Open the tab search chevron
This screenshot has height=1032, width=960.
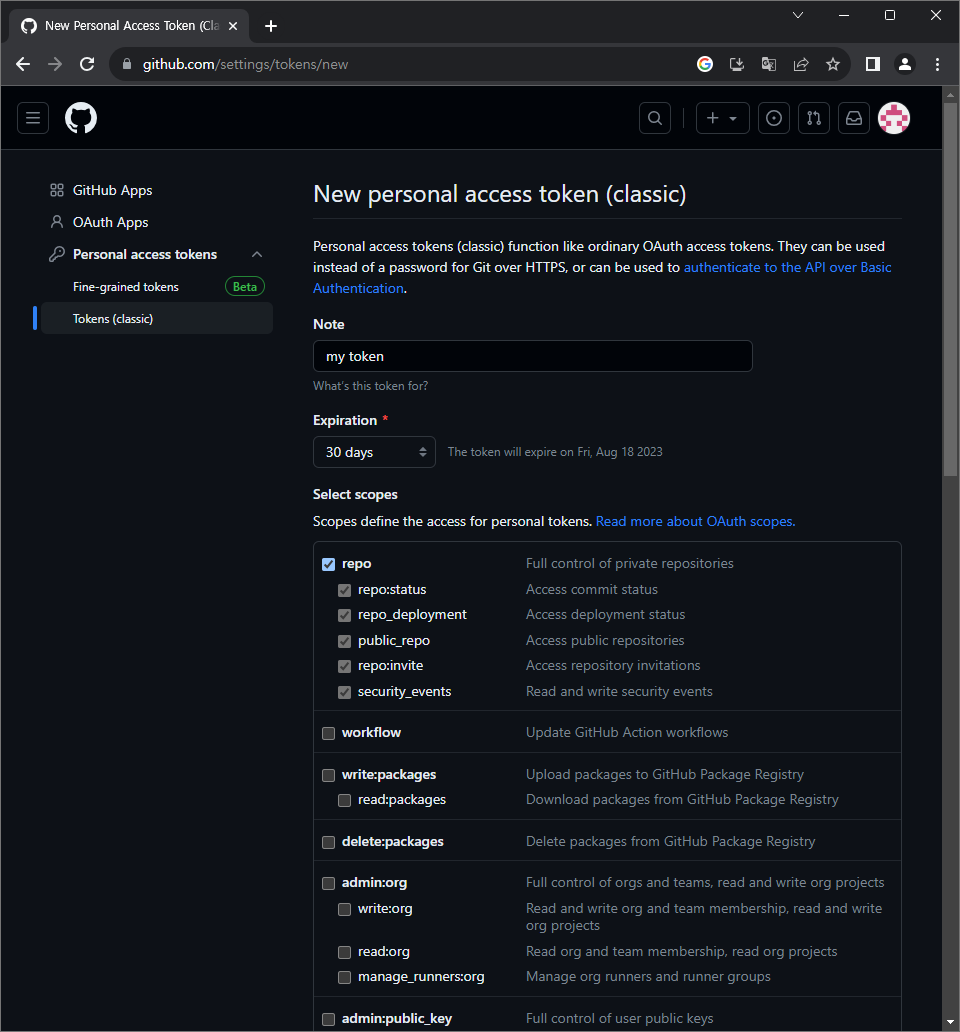coord(798,15)
